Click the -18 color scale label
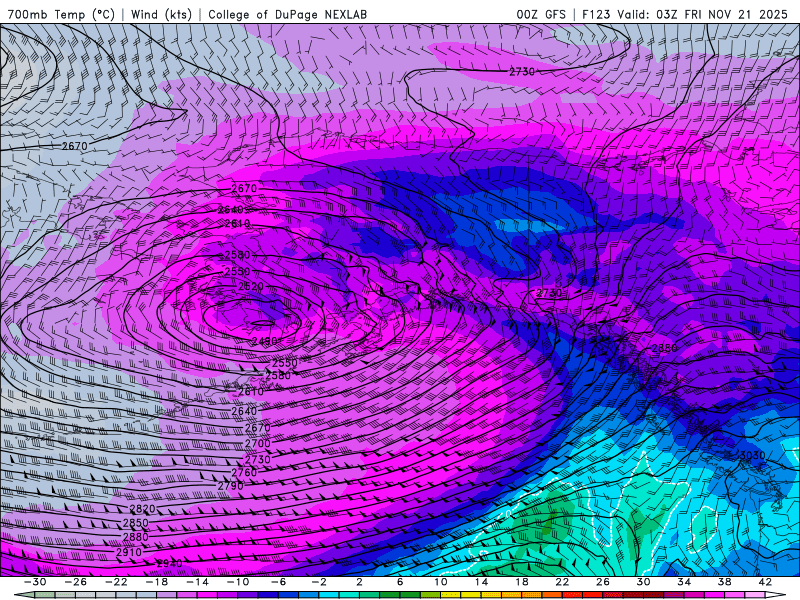This screenshot has height=600, width=800. 157,582
